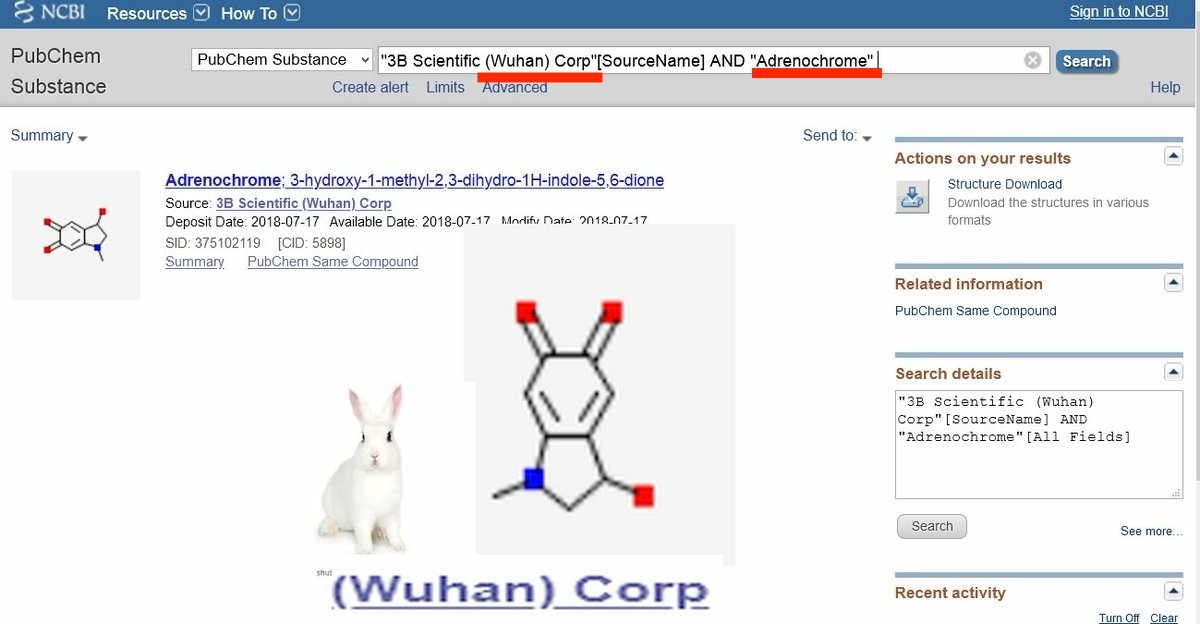This screenshot has height=624, width=1200.
Task: Click the Help link
Action: click(x=1165, y=87)
